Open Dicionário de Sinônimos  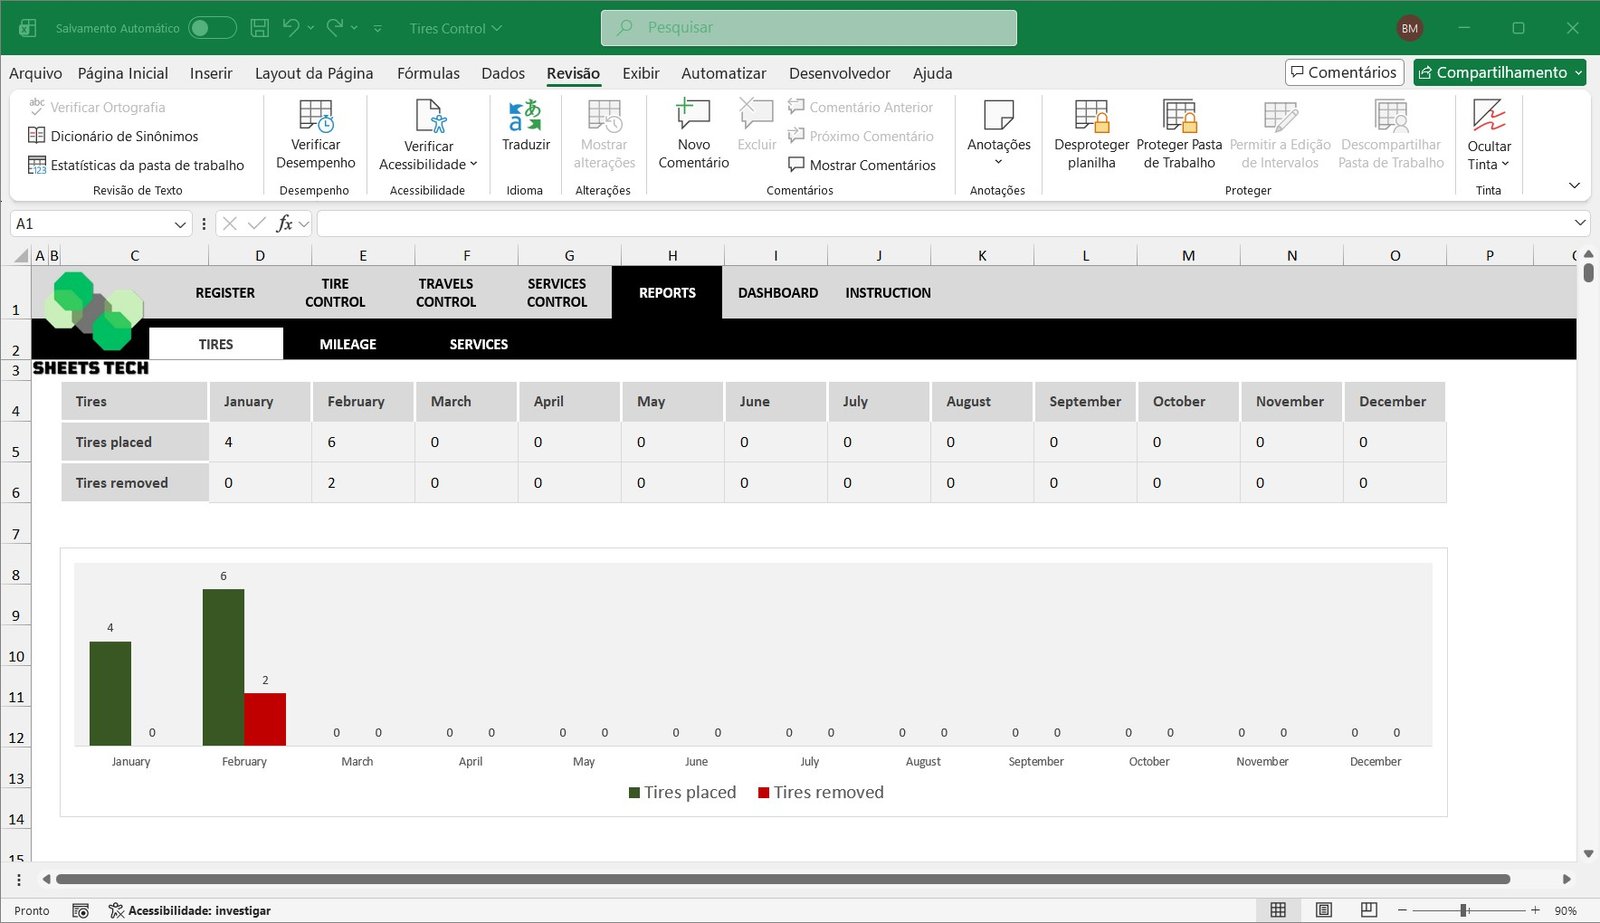click(x=124, y=136)
